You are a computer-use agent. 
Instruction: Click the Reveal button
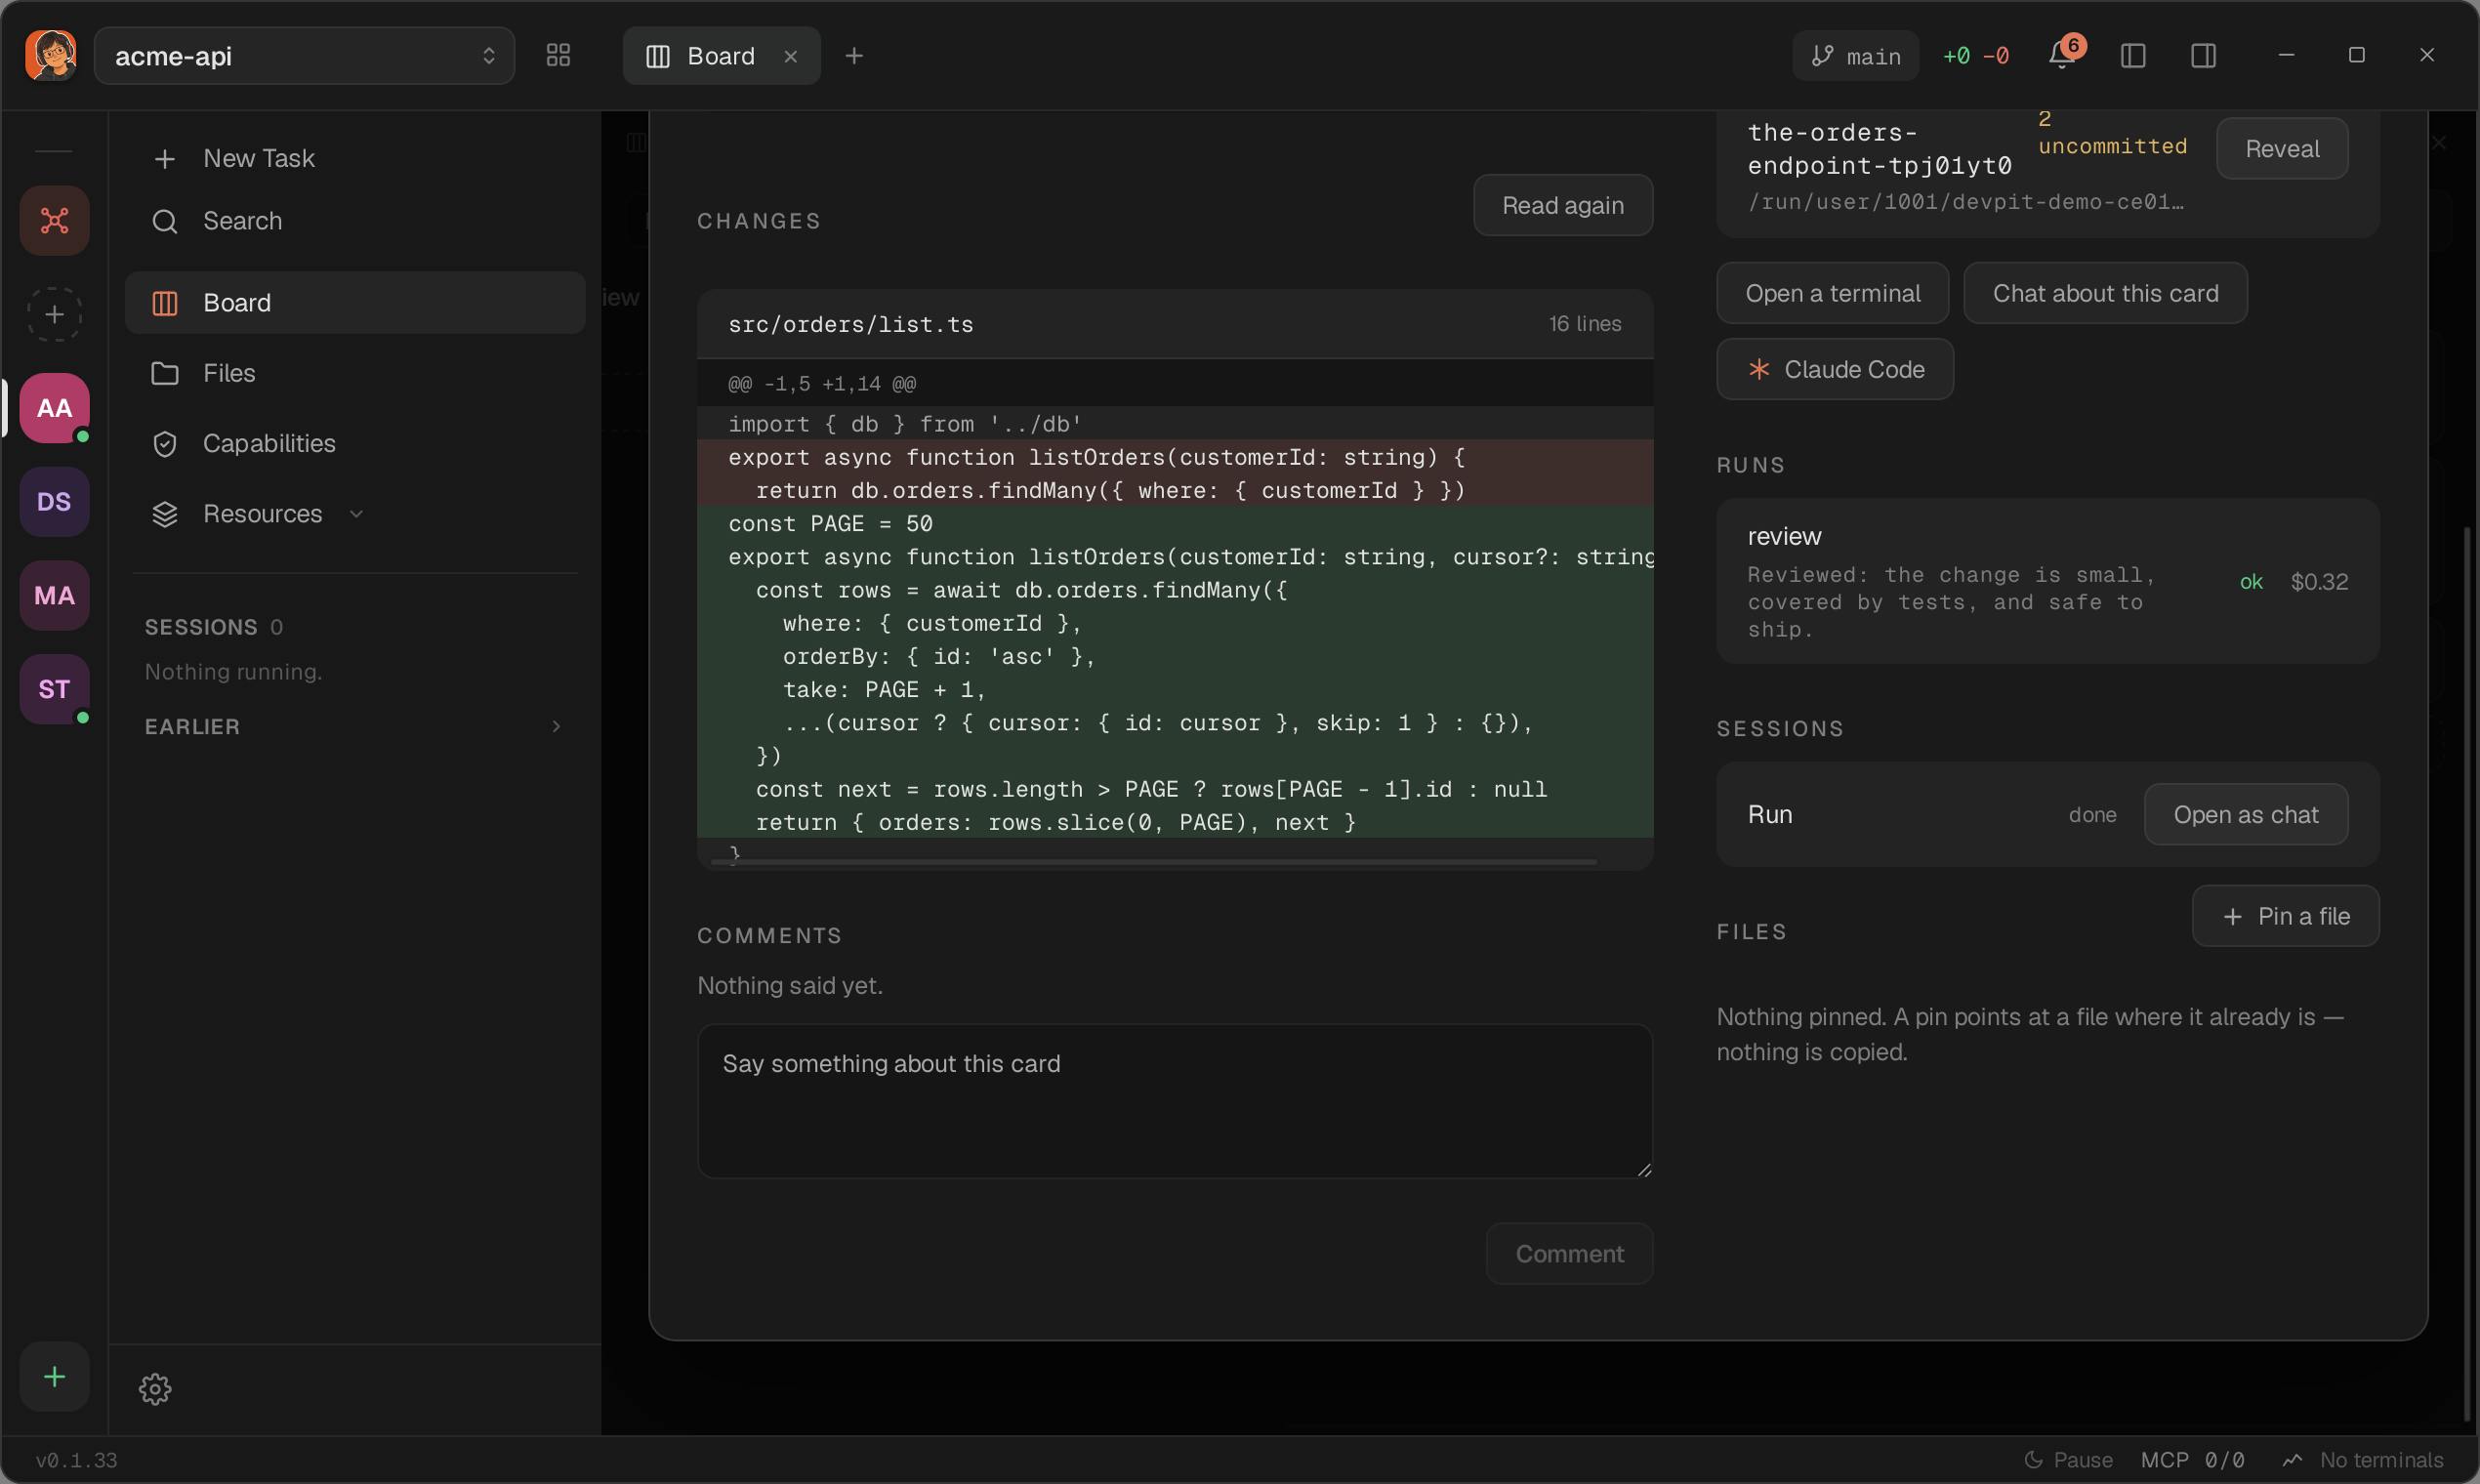2282,149
